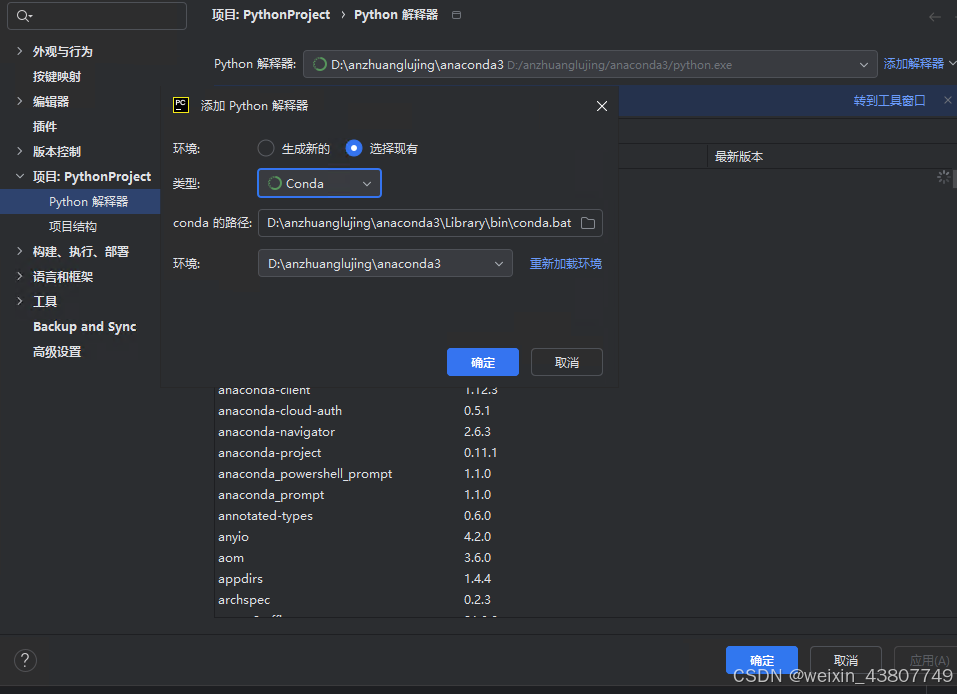Viewport: 957px width, 694px height.
Task: Open Backup and Sync settings
Action: [x=84, y=327]
